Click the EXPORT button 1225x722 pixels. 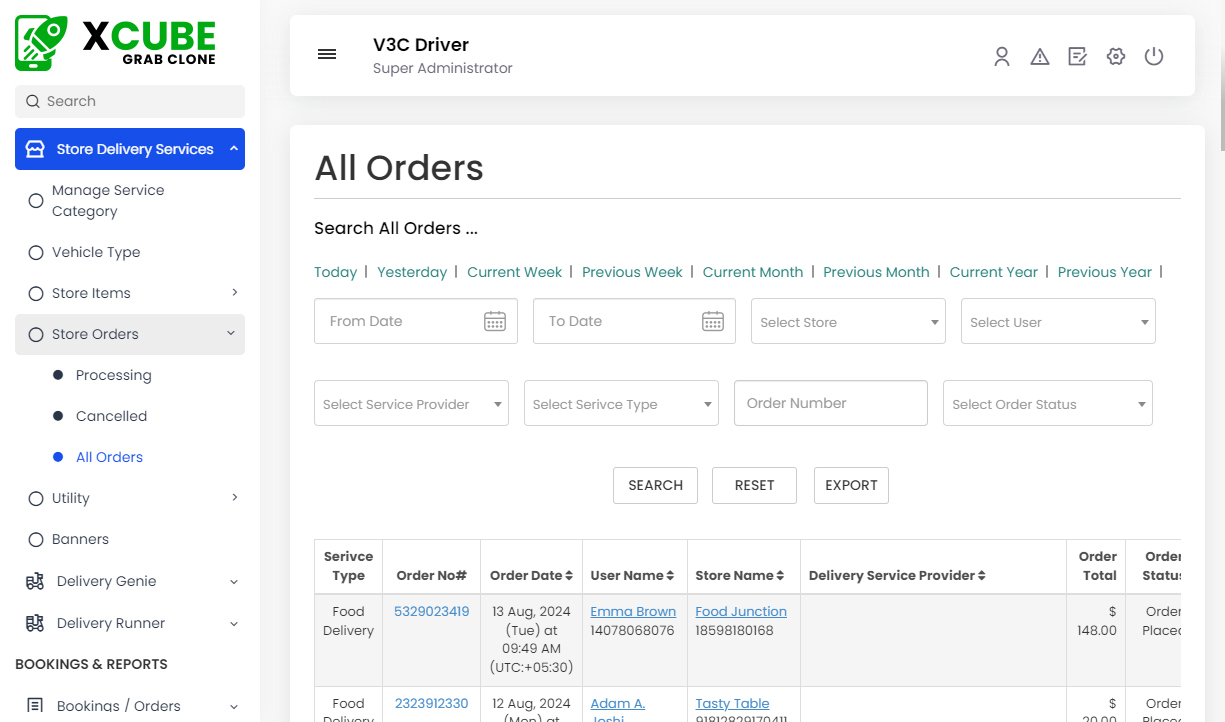pos(851,485)
